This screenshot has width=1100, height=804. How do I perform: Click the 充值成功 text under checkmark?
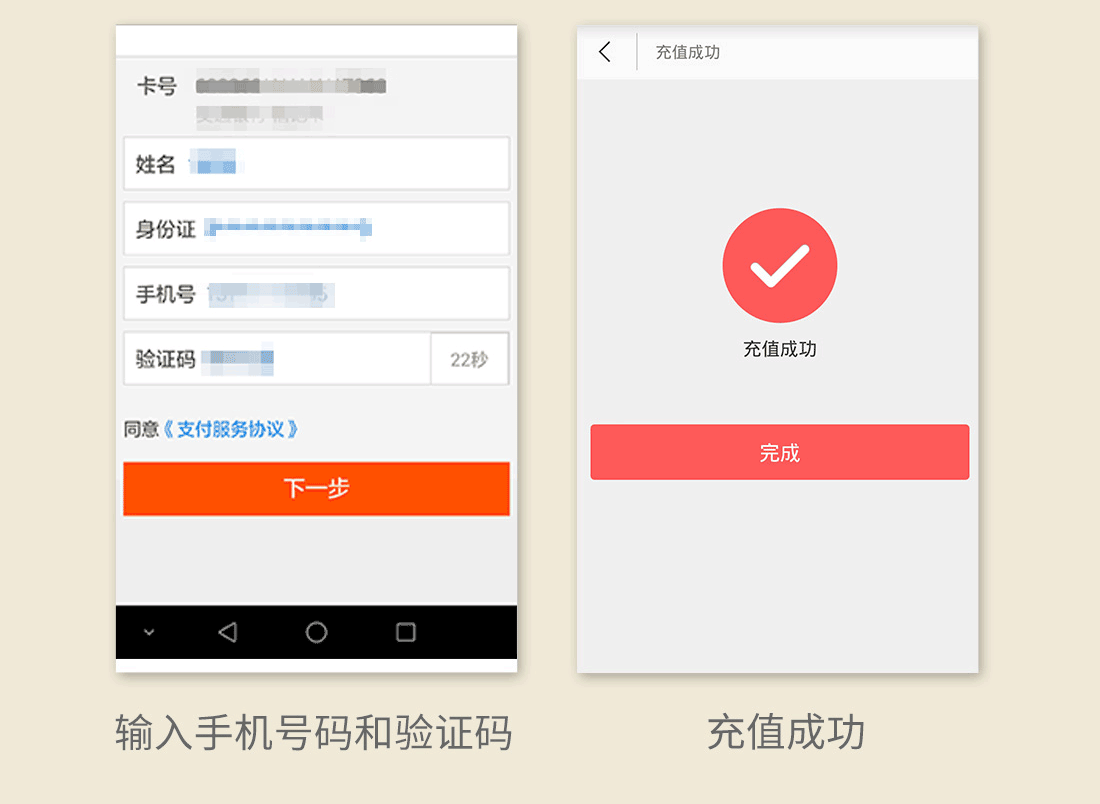click(779, 349)
